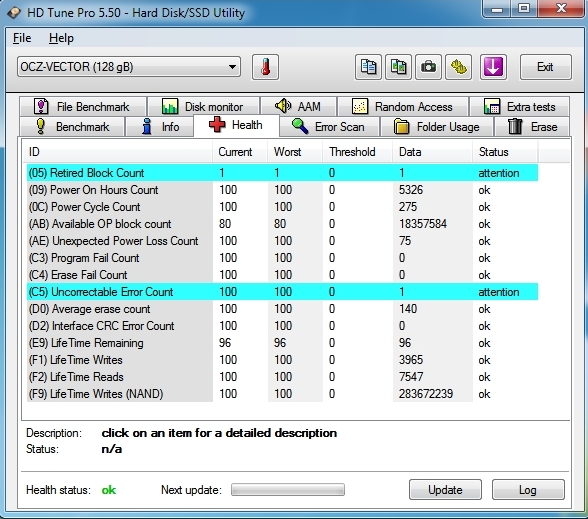Select the (F2) LifeTime Reads row
Image resolution: width=588 pixels, height=519 pixels.
tap(282, 377)
